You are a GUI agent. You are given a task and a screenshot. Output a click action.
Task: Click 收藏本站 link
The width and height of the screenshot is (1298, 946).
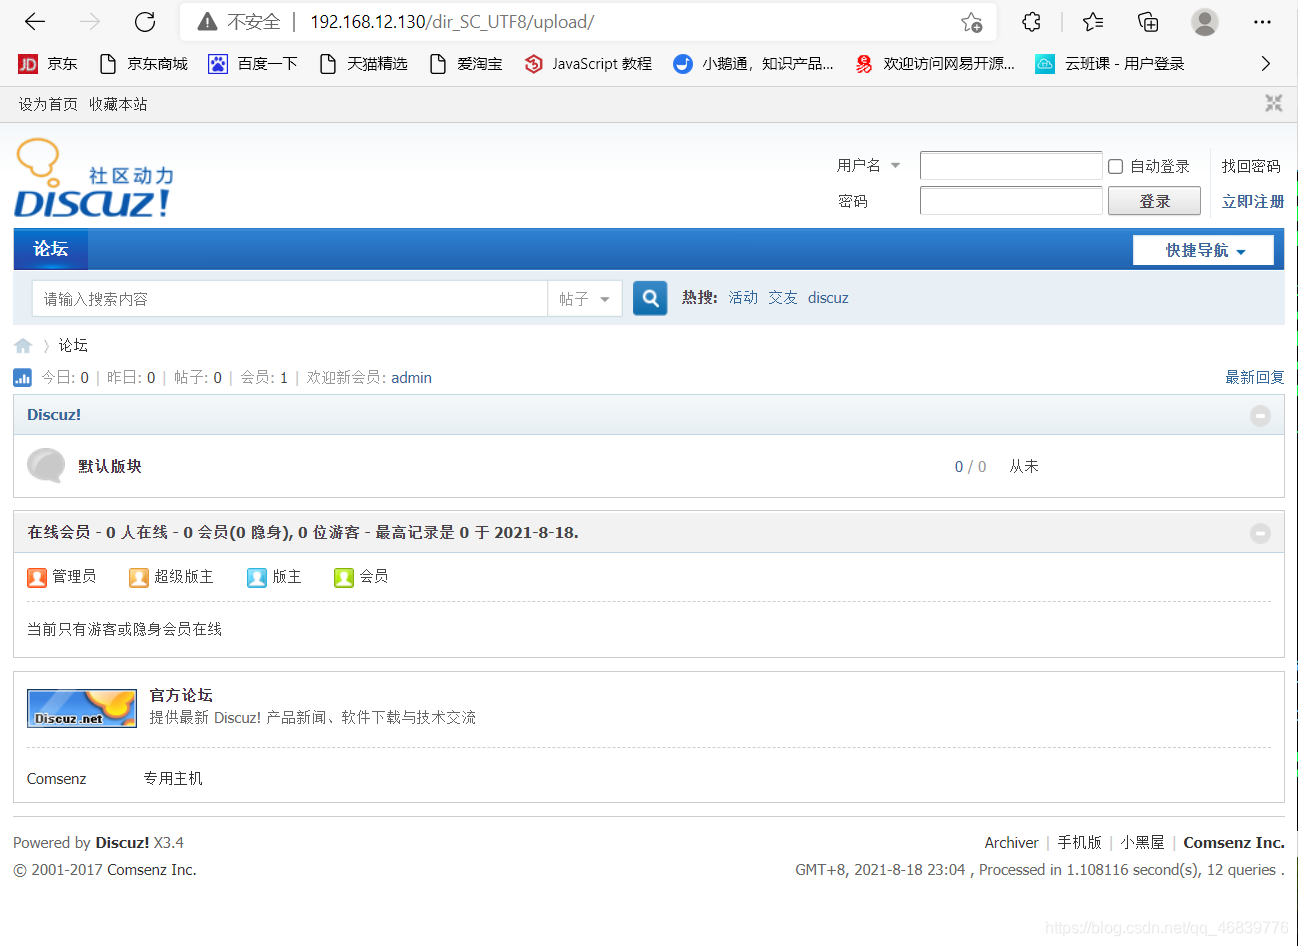(118, 104)
